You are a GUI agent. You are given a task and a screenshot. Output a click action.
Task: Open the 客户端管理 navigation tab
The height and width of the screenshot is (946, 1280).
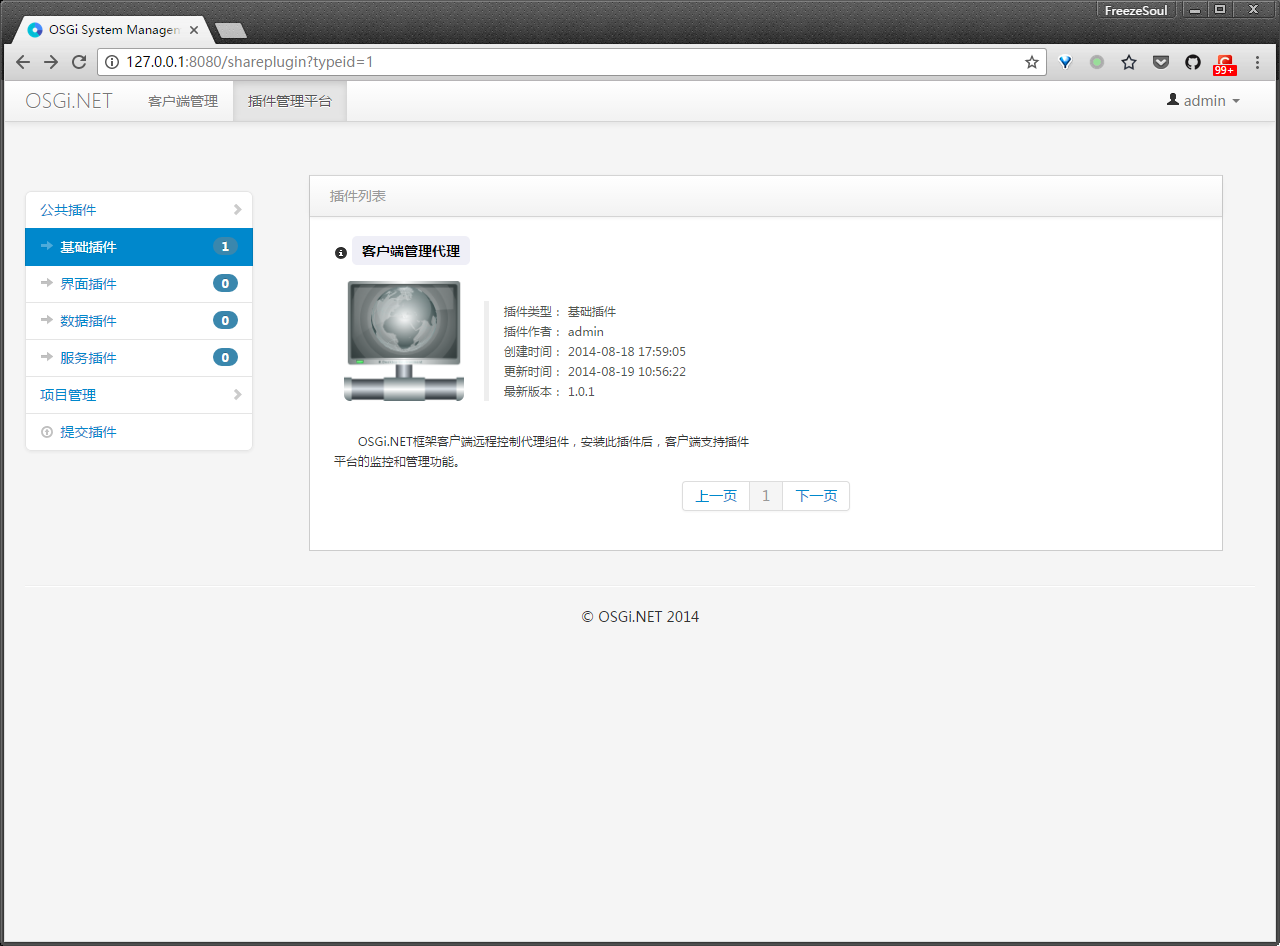tap(183, 101)
